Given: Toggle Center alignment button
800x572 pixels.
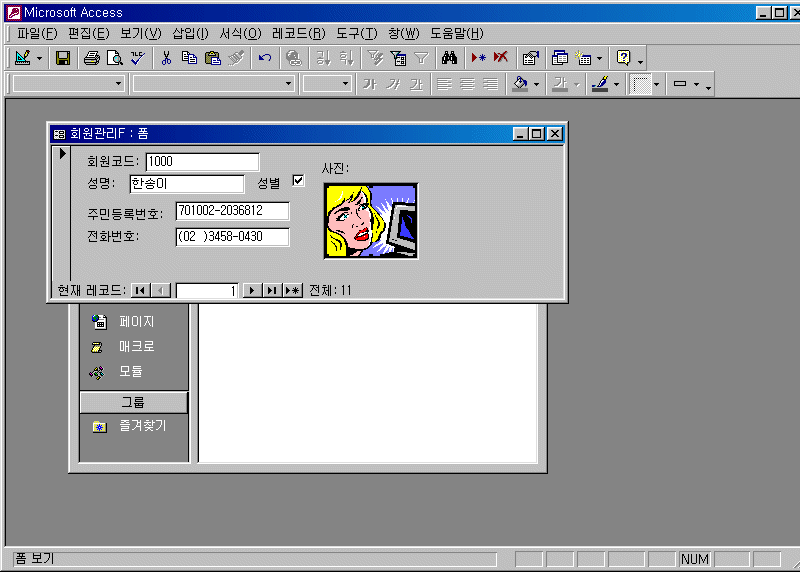Looking at the screenshot, I should 467,84.
